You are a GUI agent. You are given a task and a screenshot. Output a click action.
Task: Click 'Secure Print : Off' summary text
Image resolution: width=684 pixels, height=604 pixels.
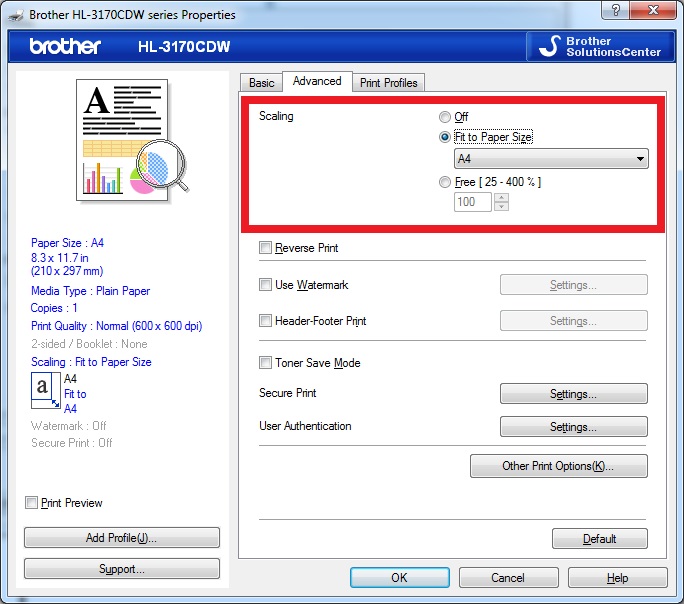coord(72,443)
